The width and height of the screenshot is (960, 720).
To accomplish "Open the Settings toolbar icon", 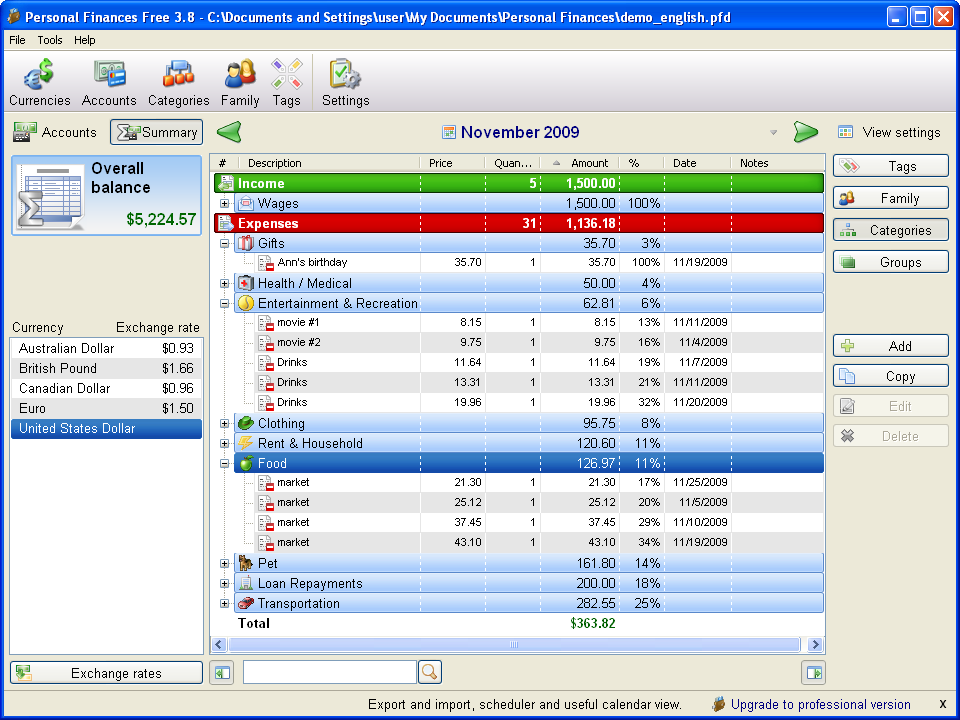I will 345,83.
